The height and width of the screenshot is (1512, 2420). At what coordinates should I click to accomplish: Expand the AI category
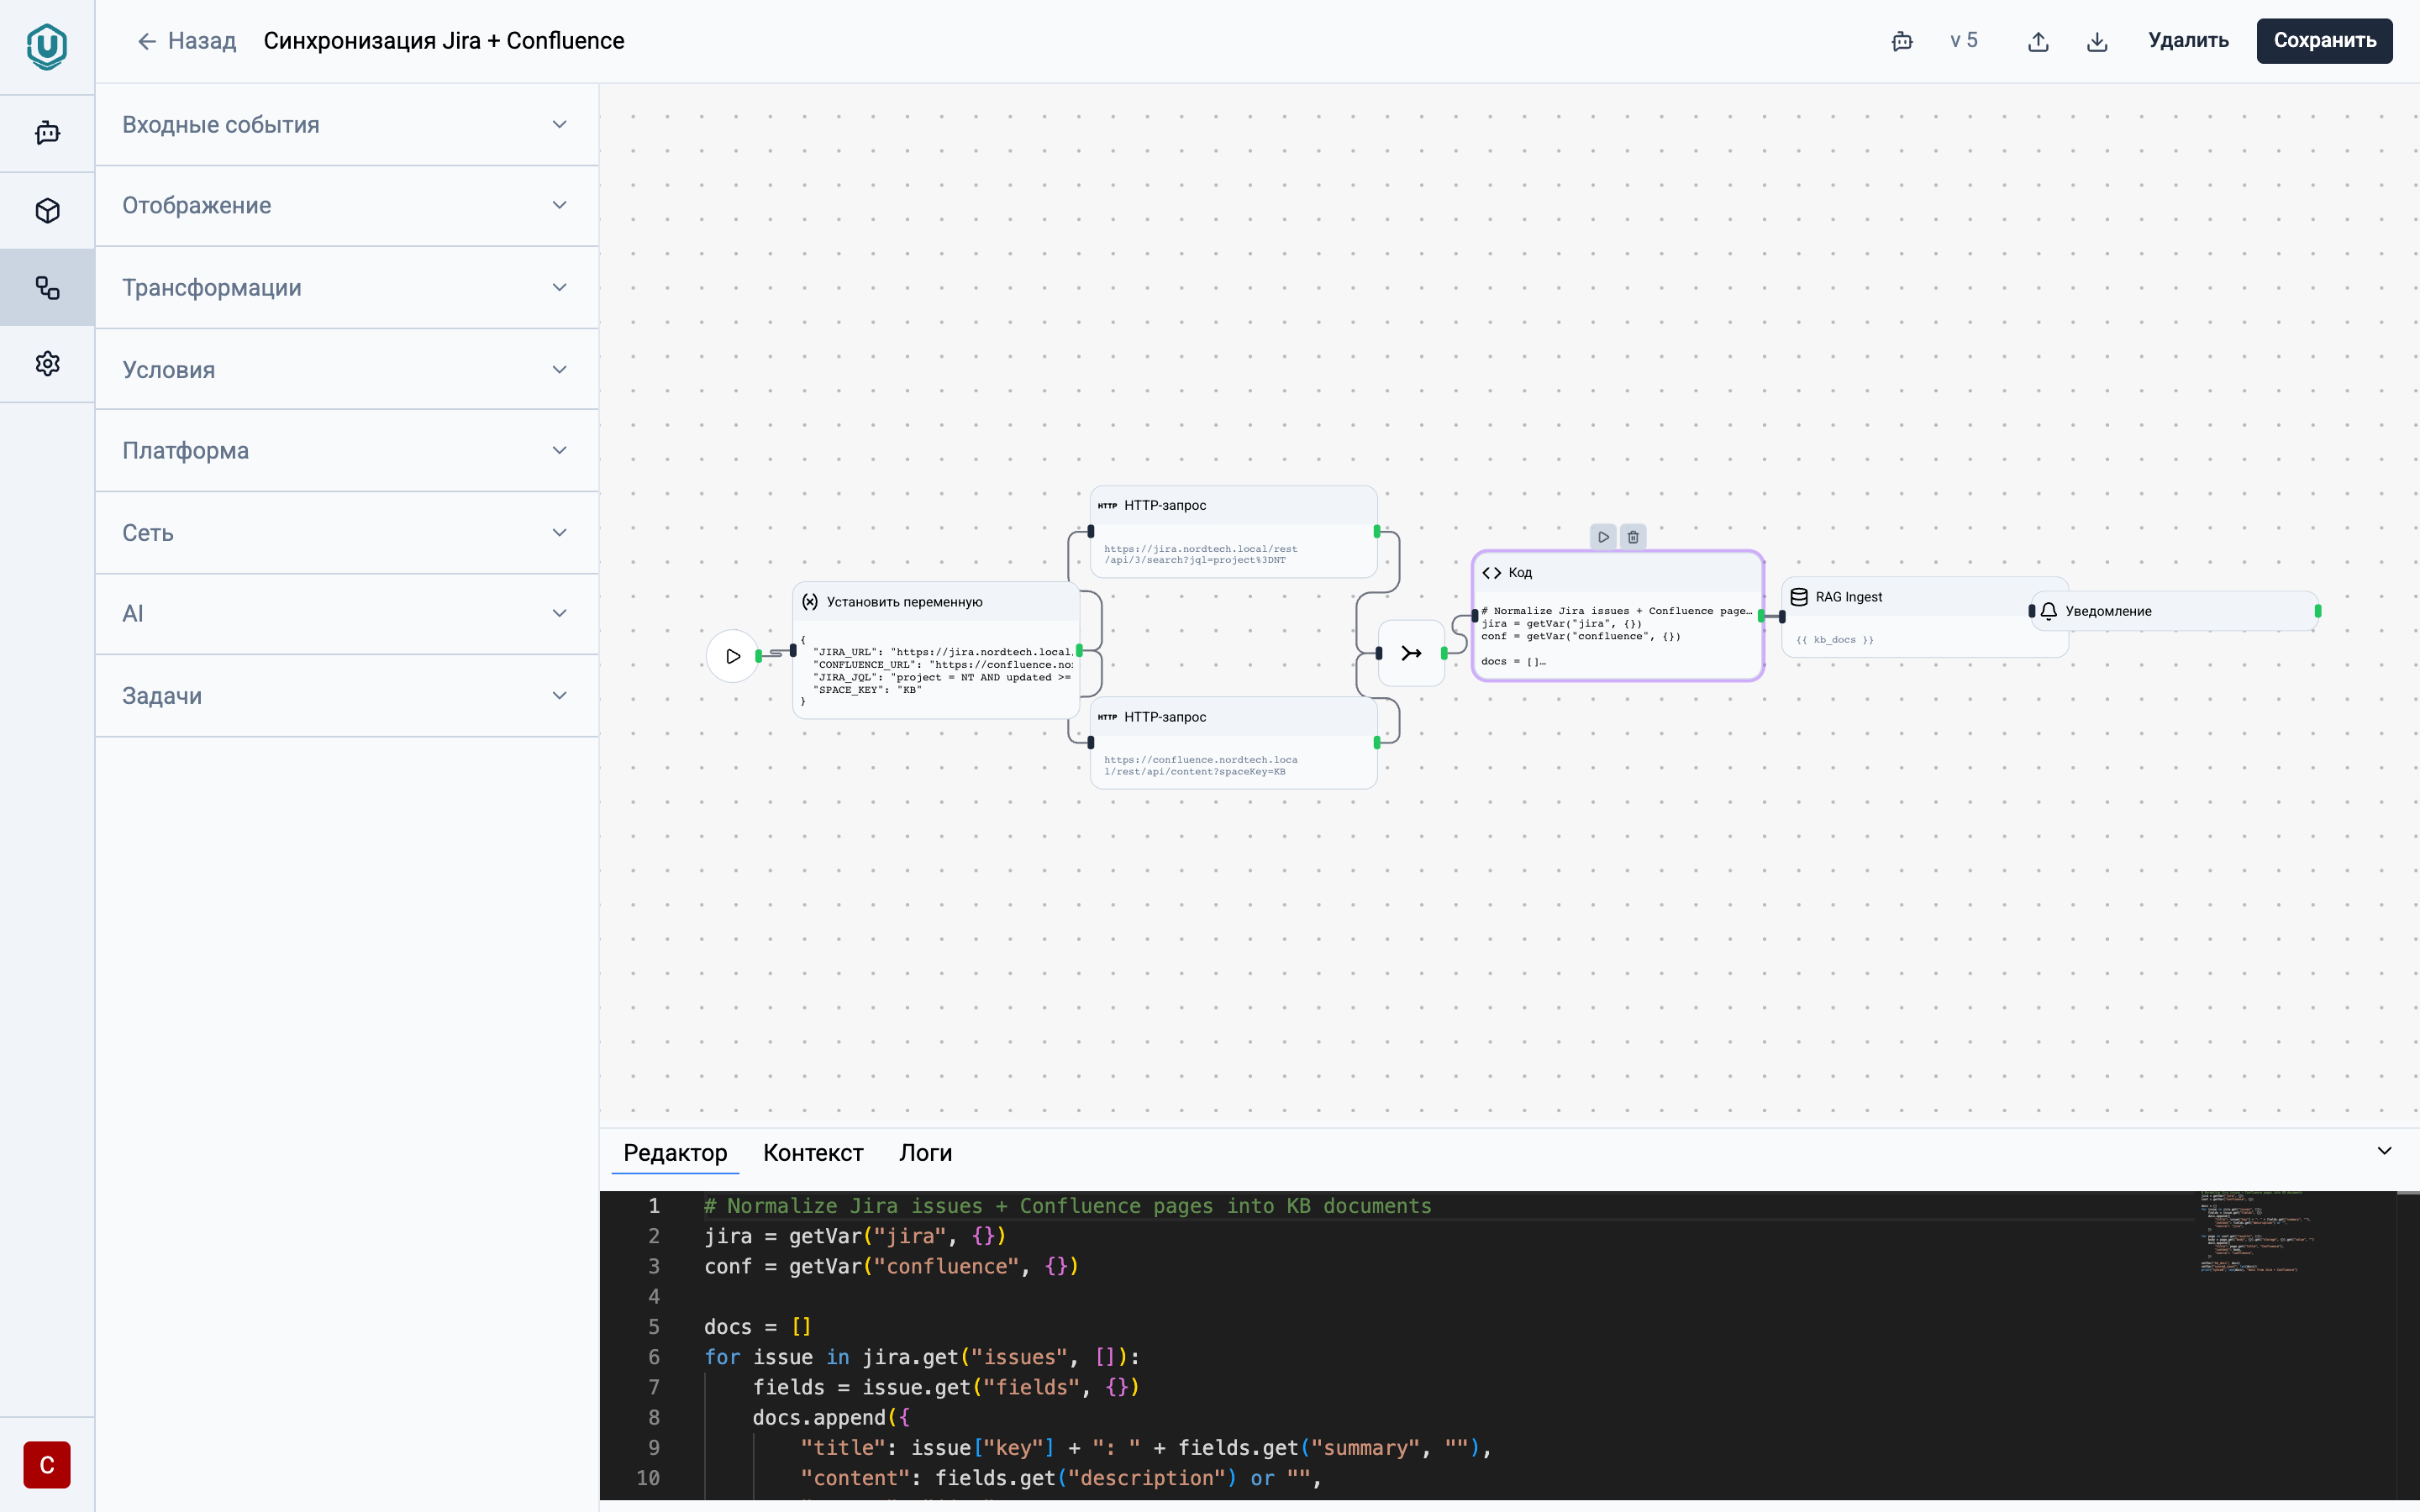click(x=347, y=614)
